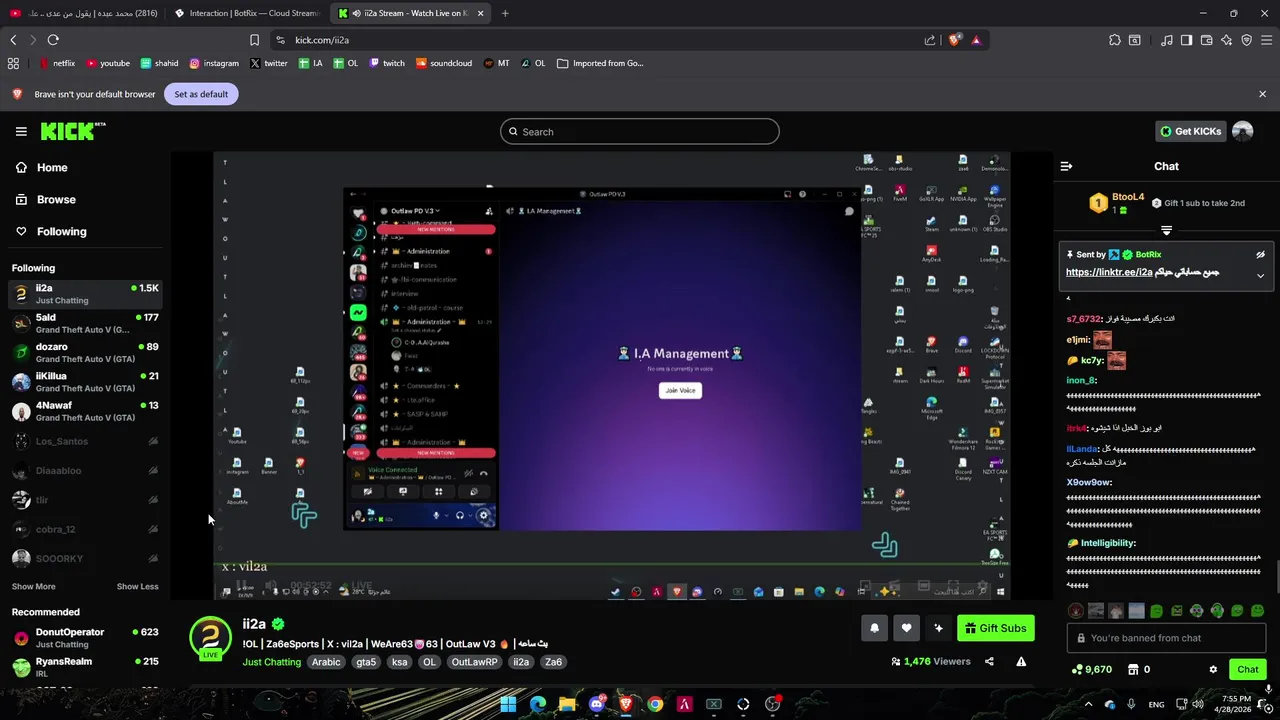Screen dimensions: 1280x720
Task: Click Show More in Following list
Action: click(x=33, y=586)
